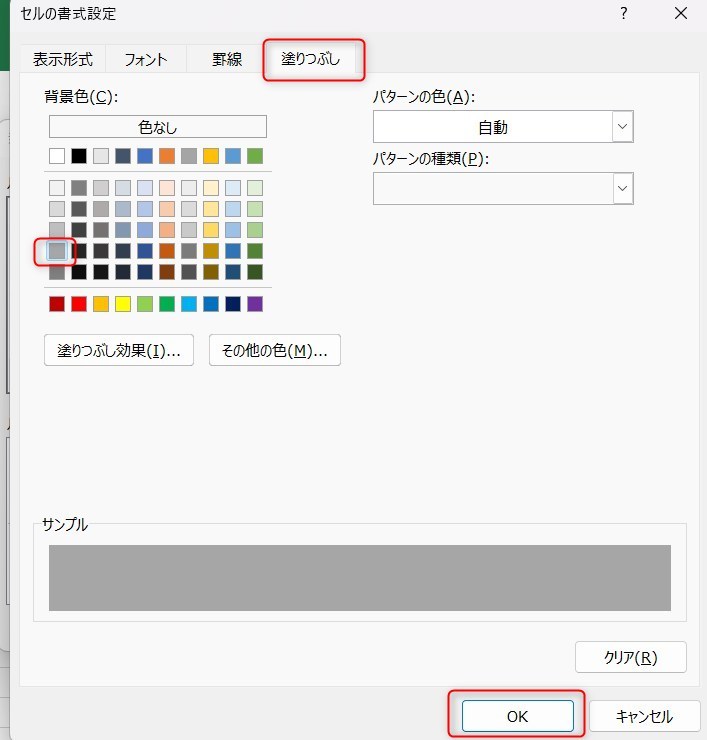This screenshot has height=740, width=707.
Task: Choose the blue theme color swatch
Action: click(145, 156)
